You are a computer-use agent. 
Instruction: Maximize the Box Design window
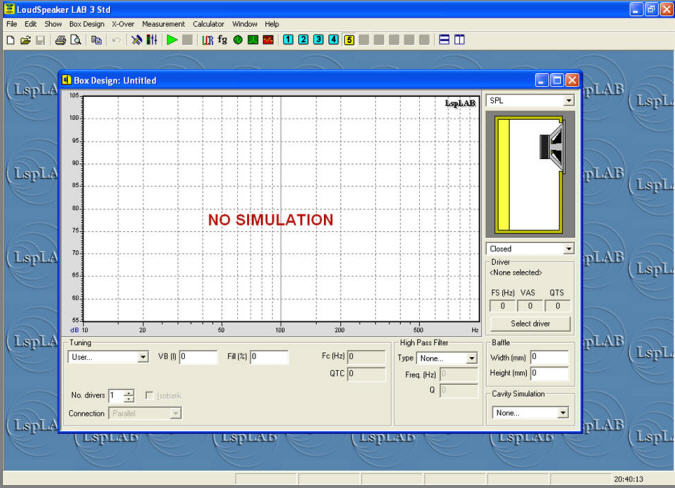(557, 80)
